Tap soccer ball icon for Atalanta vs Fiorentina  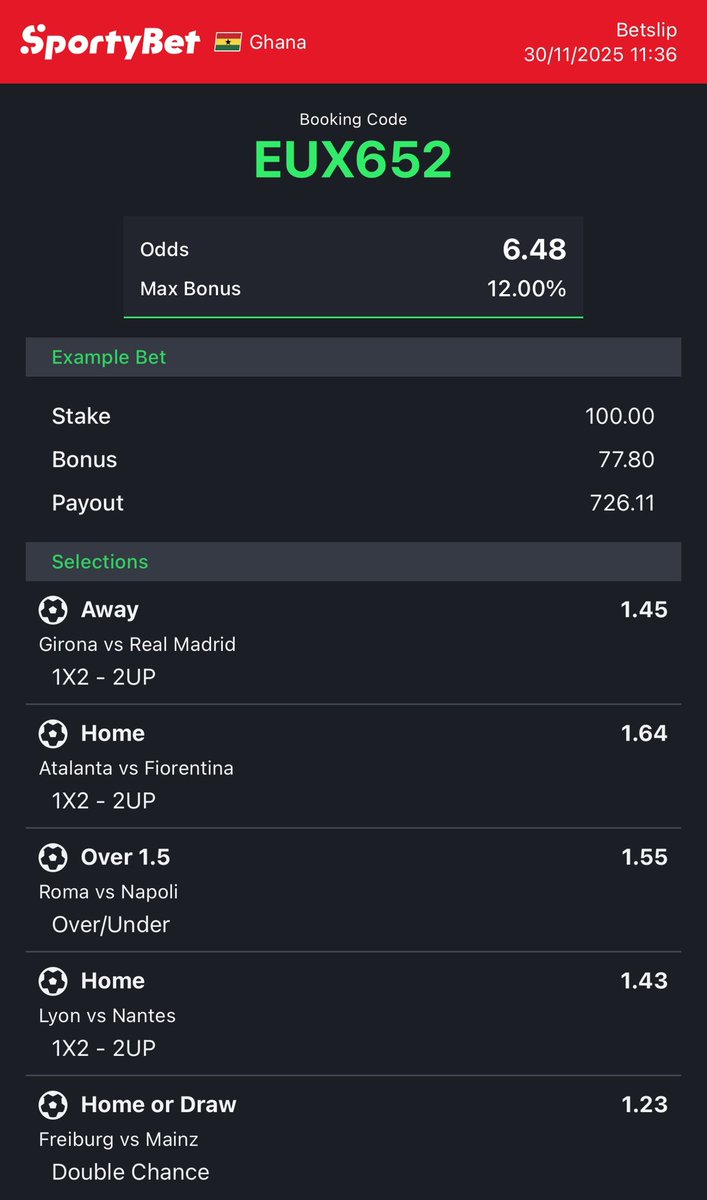53,734
